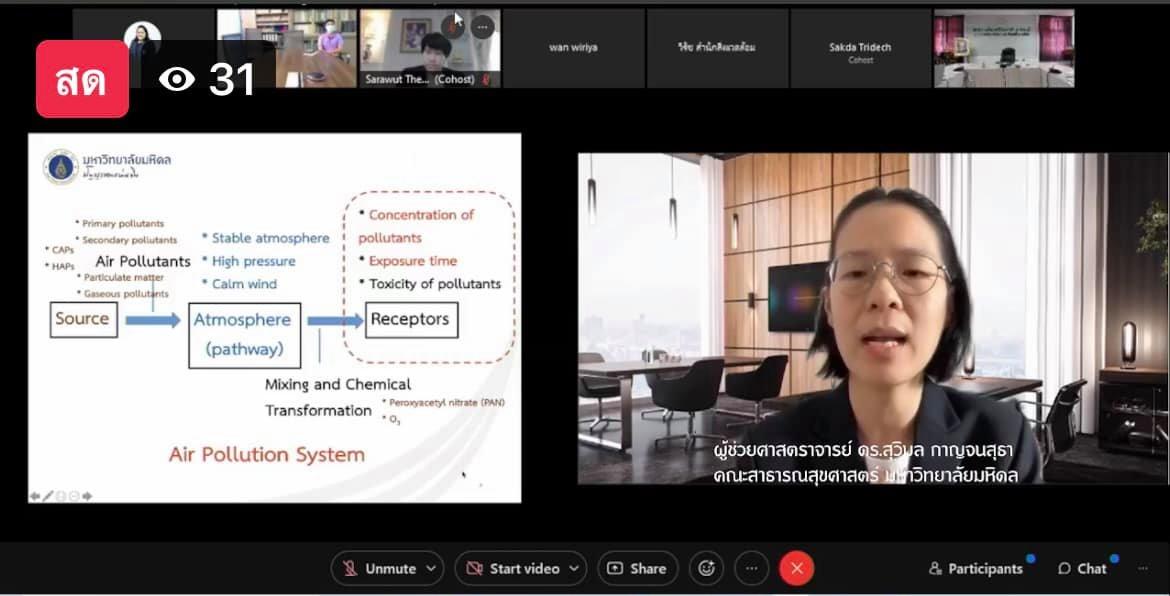Viewport: 1170px width, 596px height.
Task: Click the red live badge
Action: tap(82, 79)
